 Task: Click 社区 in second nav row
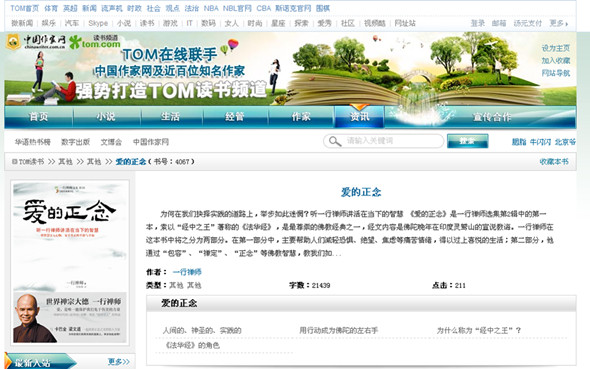(348, 23)
